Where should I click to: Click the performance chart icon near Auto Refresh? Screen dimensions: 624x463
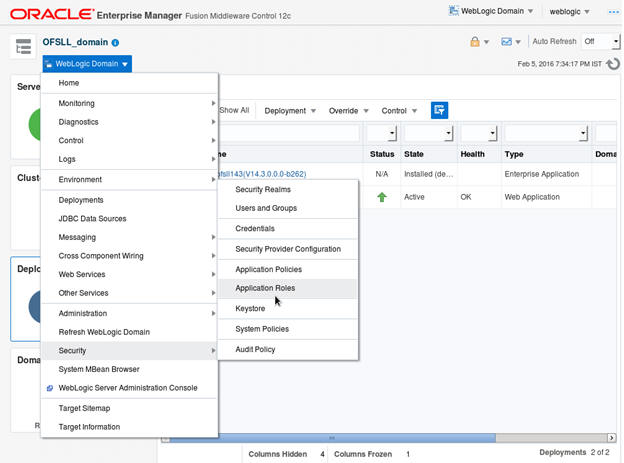[506, 41]
